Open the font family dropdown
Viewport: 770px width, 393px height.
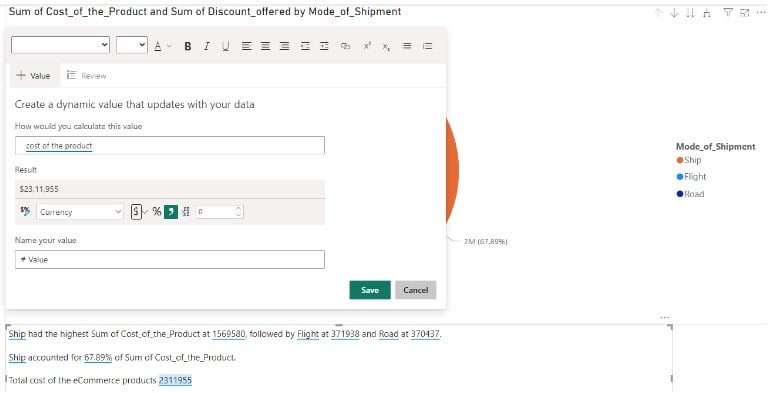60,45
